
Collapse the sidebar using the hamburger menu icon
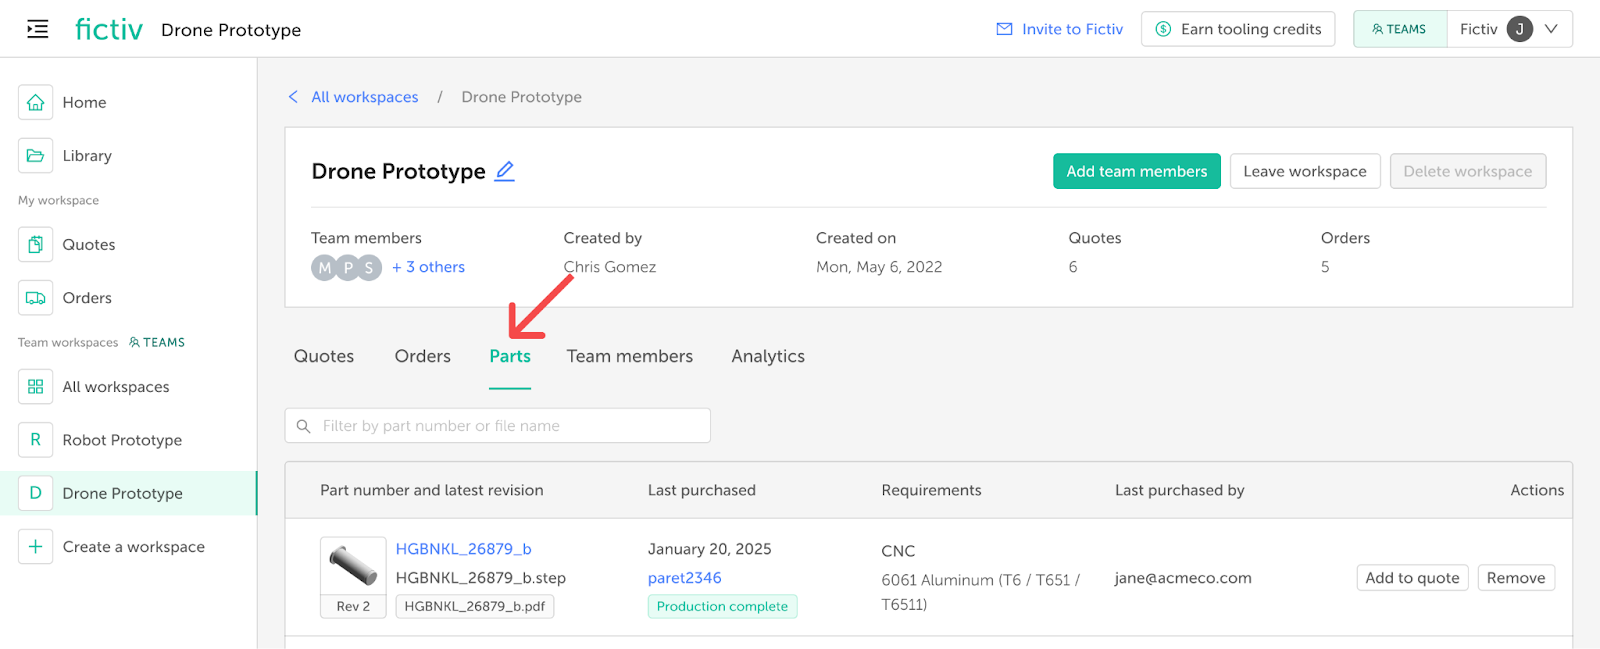[37, 29]
